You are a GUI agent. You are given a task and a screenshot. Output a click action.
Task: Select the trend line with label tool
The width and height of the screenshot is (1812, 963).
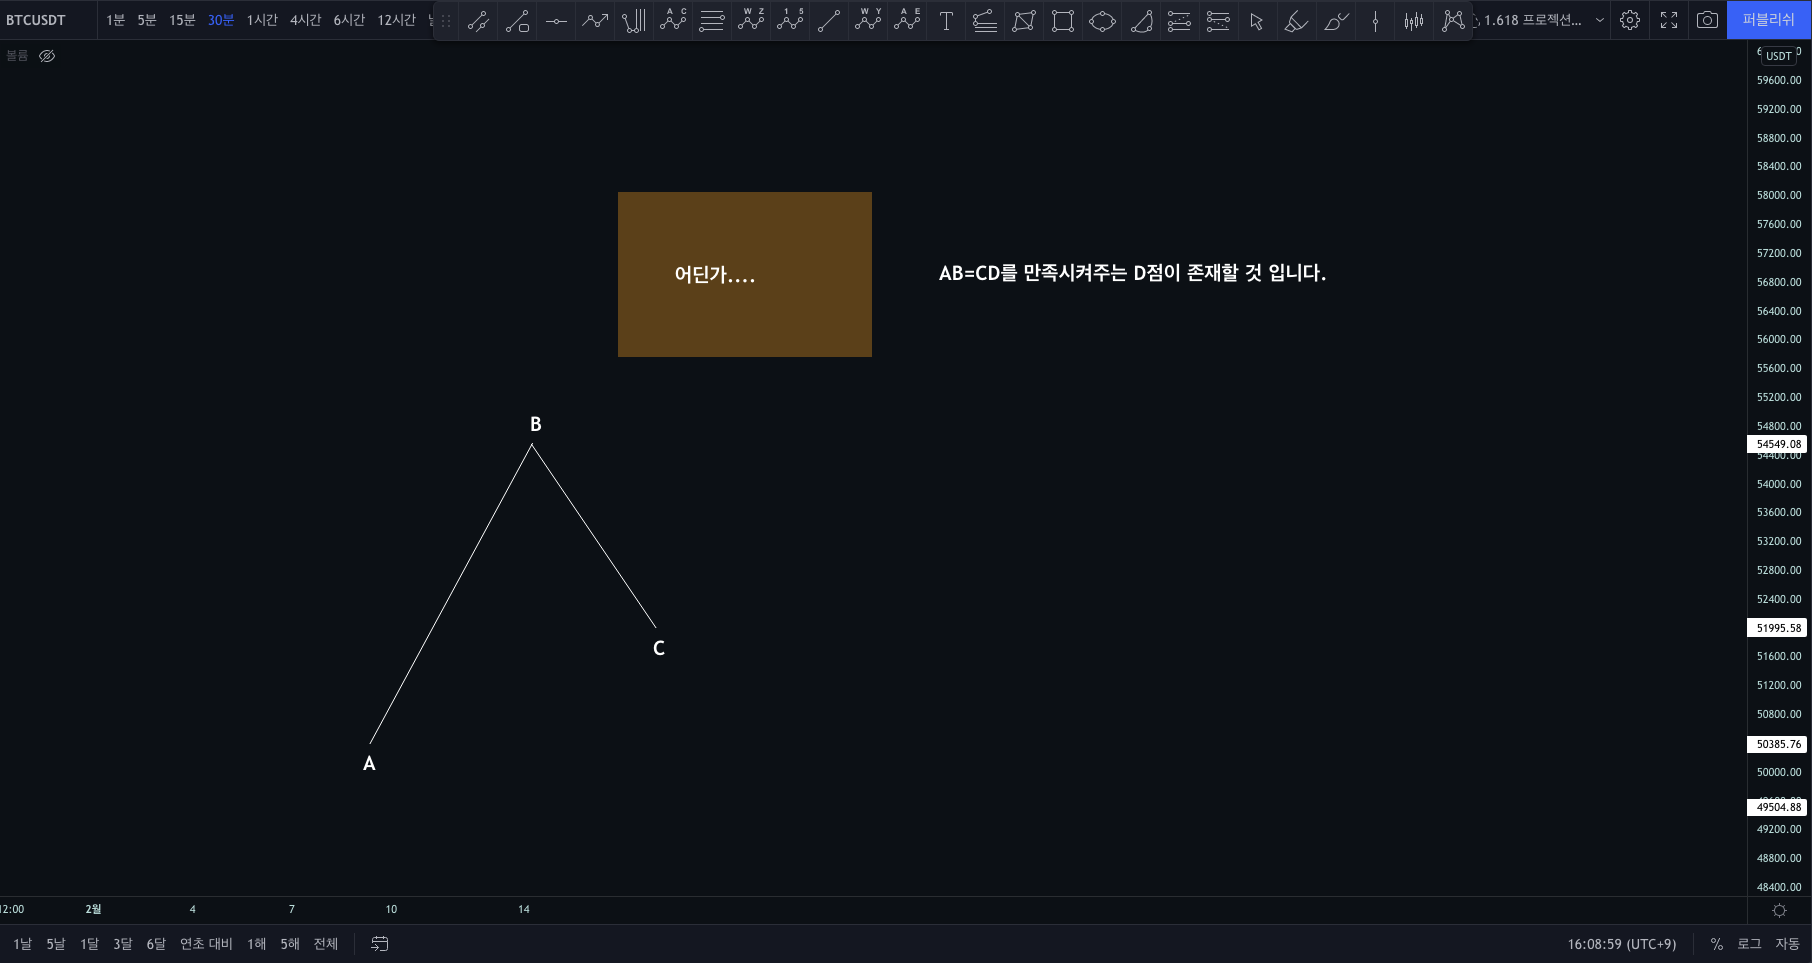tap(517, 20)
